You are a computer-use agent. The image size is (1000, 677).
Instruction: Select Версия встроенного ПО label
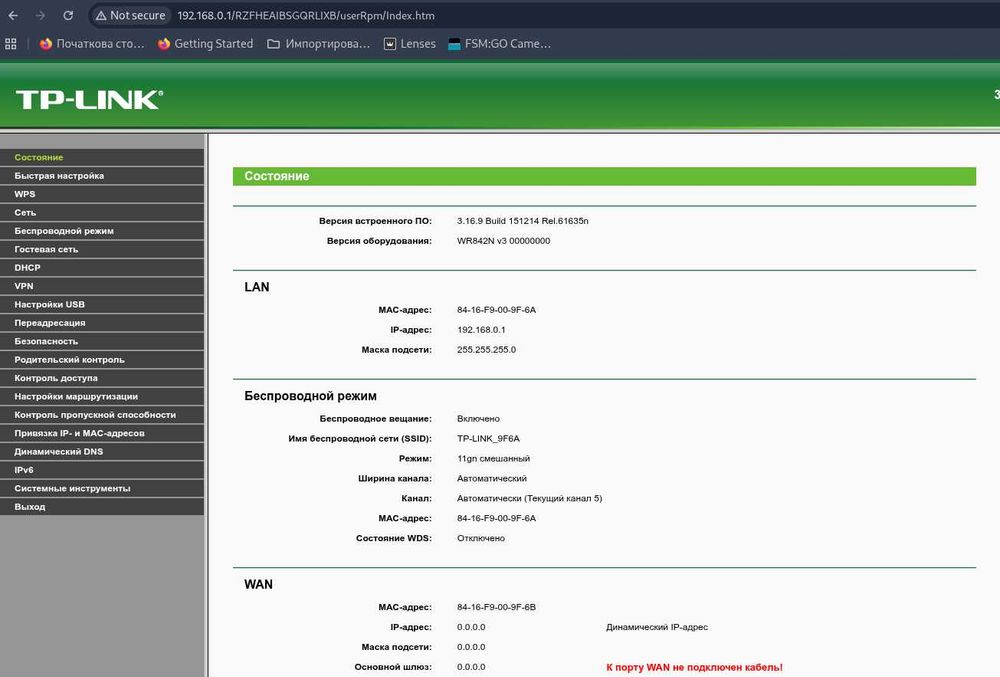click(375, 221)
